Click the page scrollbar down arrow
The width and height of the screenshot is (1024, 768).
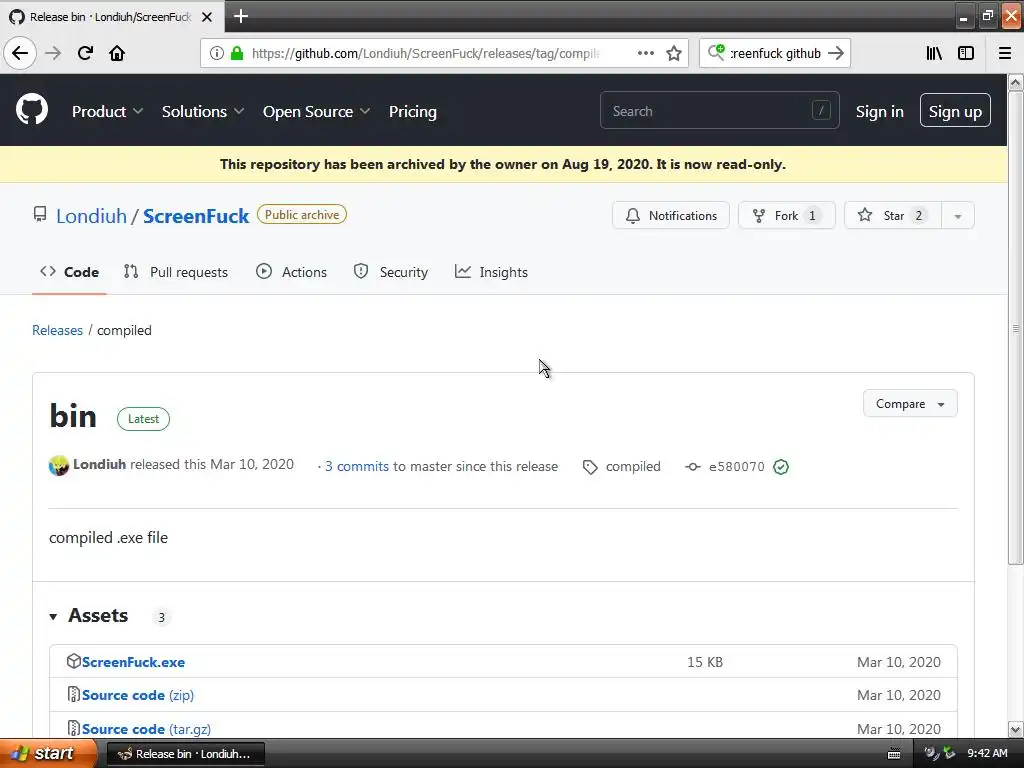tap(1016, 729)
